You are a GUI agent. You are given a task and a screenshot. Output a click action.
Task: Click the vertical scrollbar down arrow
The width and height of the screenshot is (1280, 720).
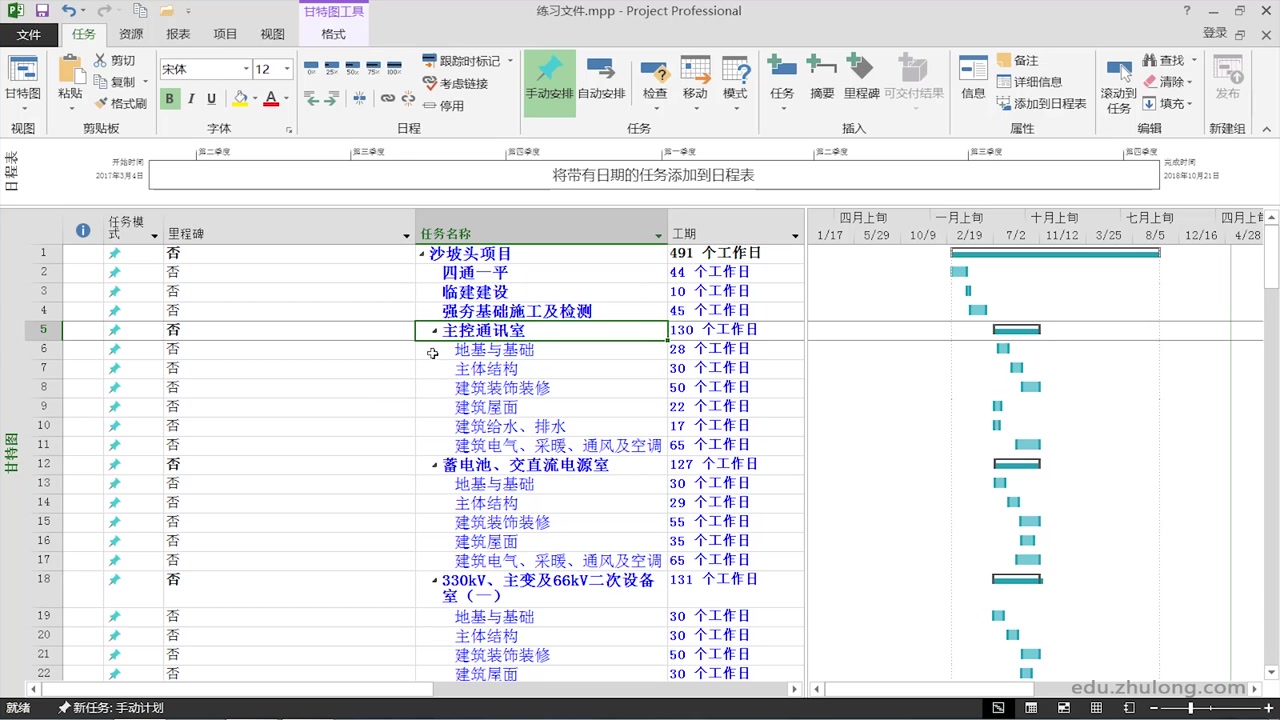[x=1272, y=673]
